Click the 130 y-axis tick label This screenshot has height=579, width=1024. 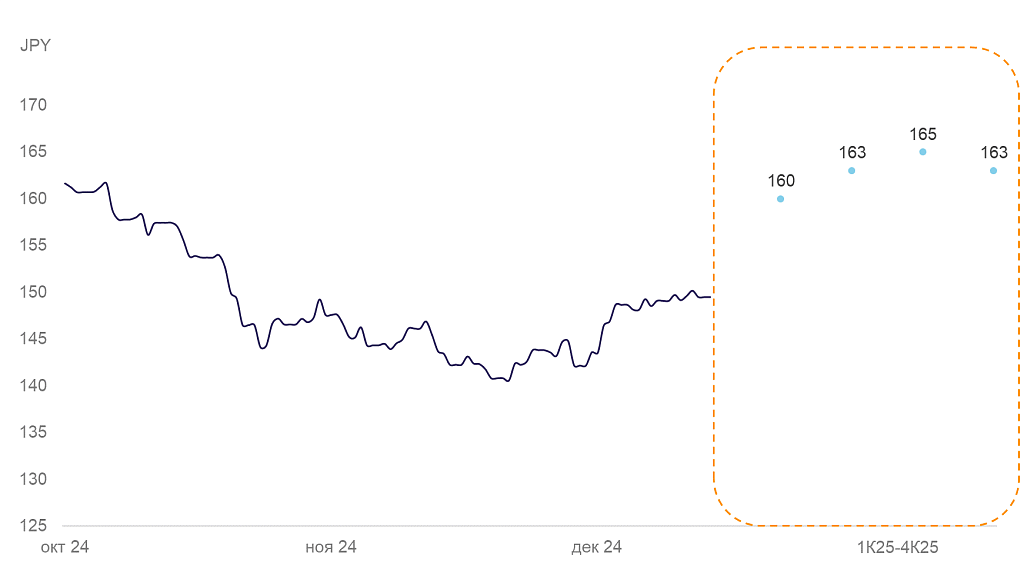tap(35, 479)
